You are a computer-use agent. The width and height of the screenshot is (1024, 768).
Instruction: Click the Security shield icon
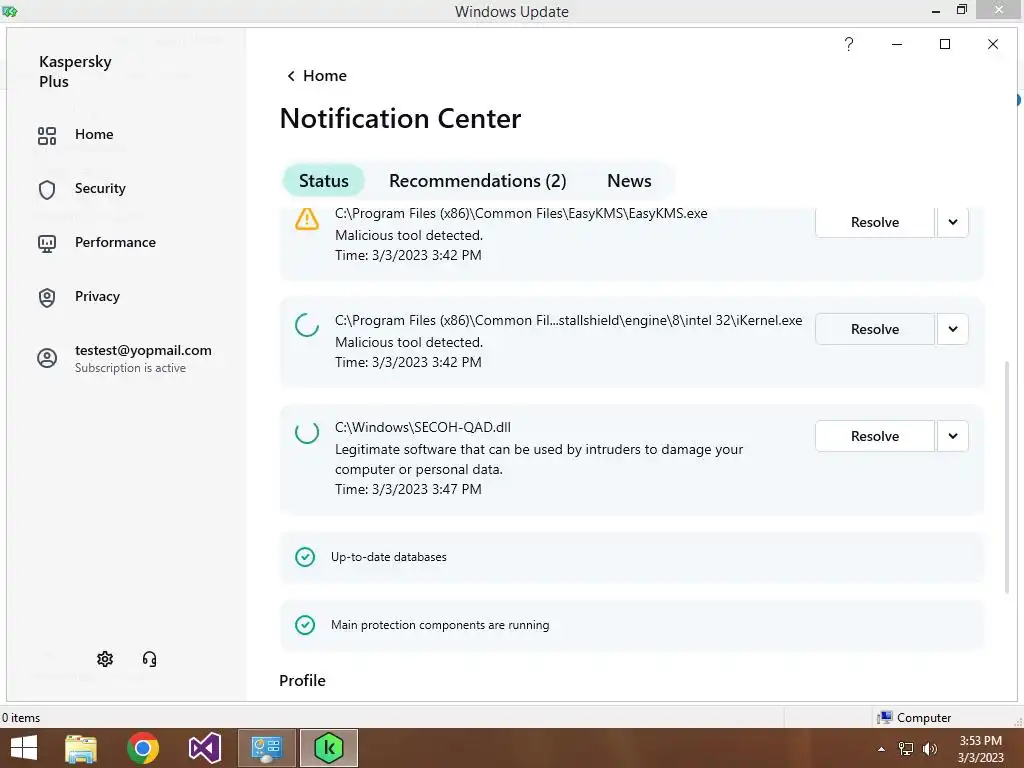point(47,189)
